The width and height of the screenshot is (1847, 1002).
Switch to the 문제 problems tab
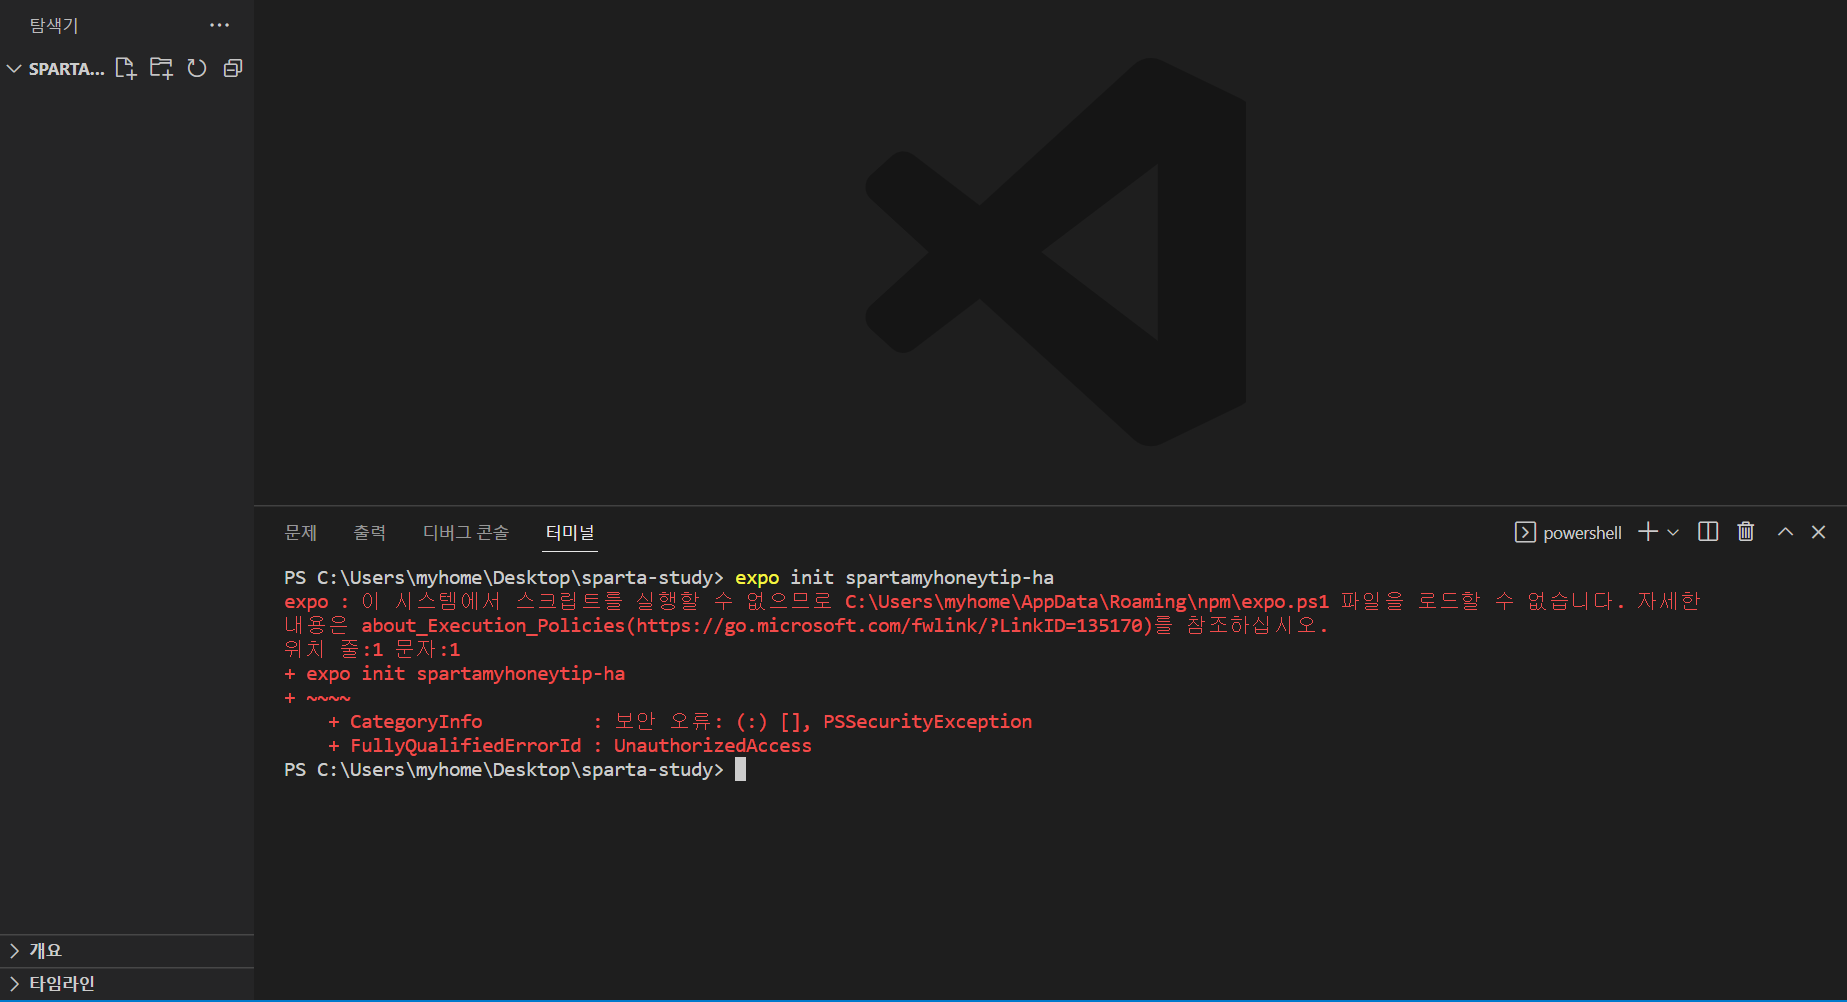(300, 533)
